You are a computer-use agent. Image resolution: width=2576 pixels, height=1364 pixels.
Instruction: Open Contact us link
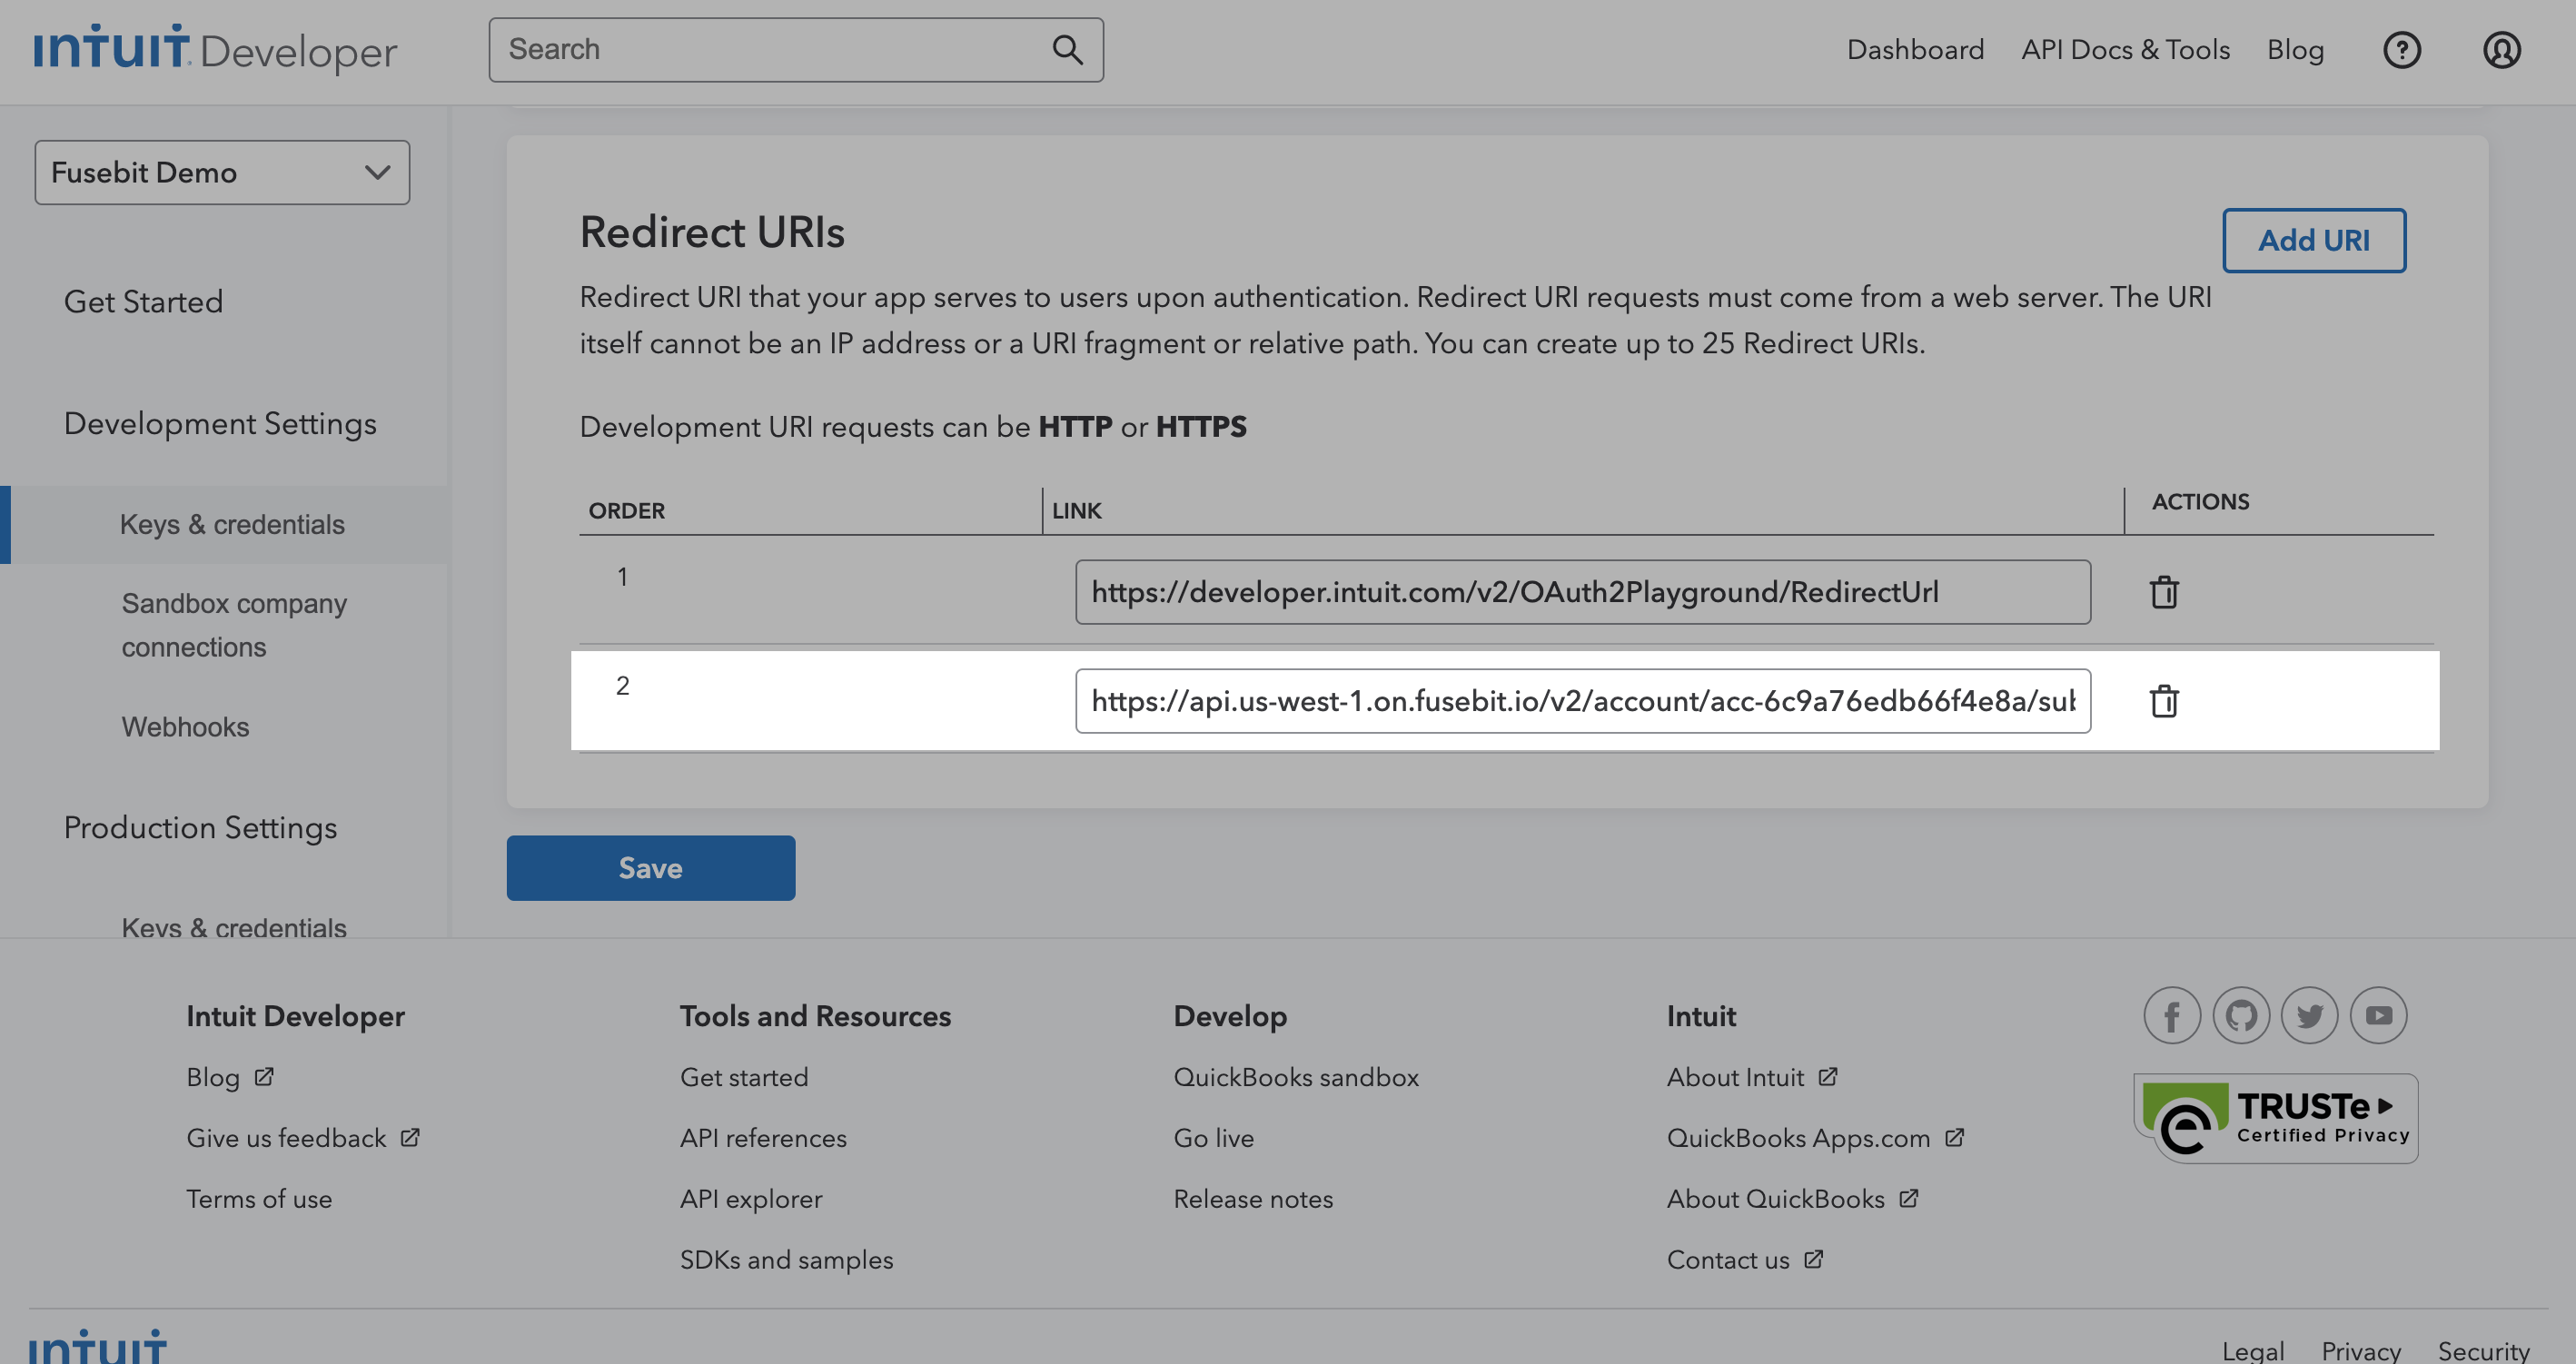[x=1745, y=1260]
